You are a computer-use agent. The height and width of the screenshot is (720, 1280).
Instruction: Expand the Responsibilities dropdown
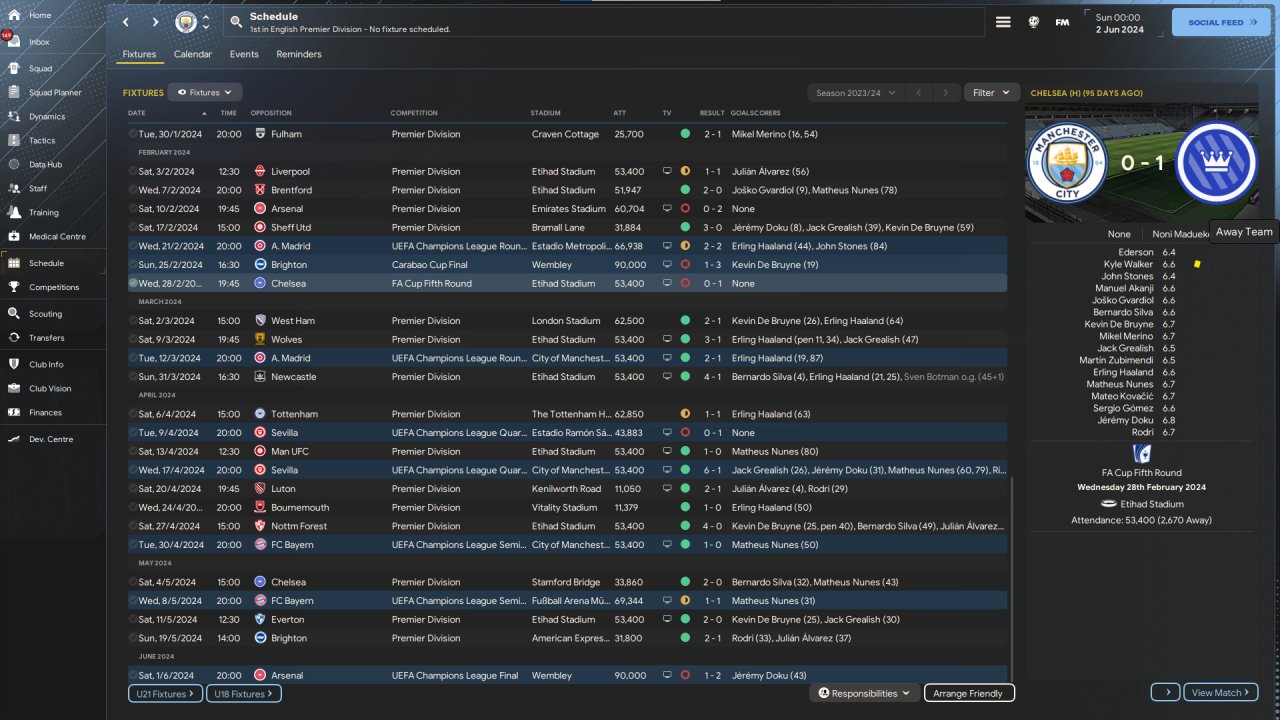[864, 693]
